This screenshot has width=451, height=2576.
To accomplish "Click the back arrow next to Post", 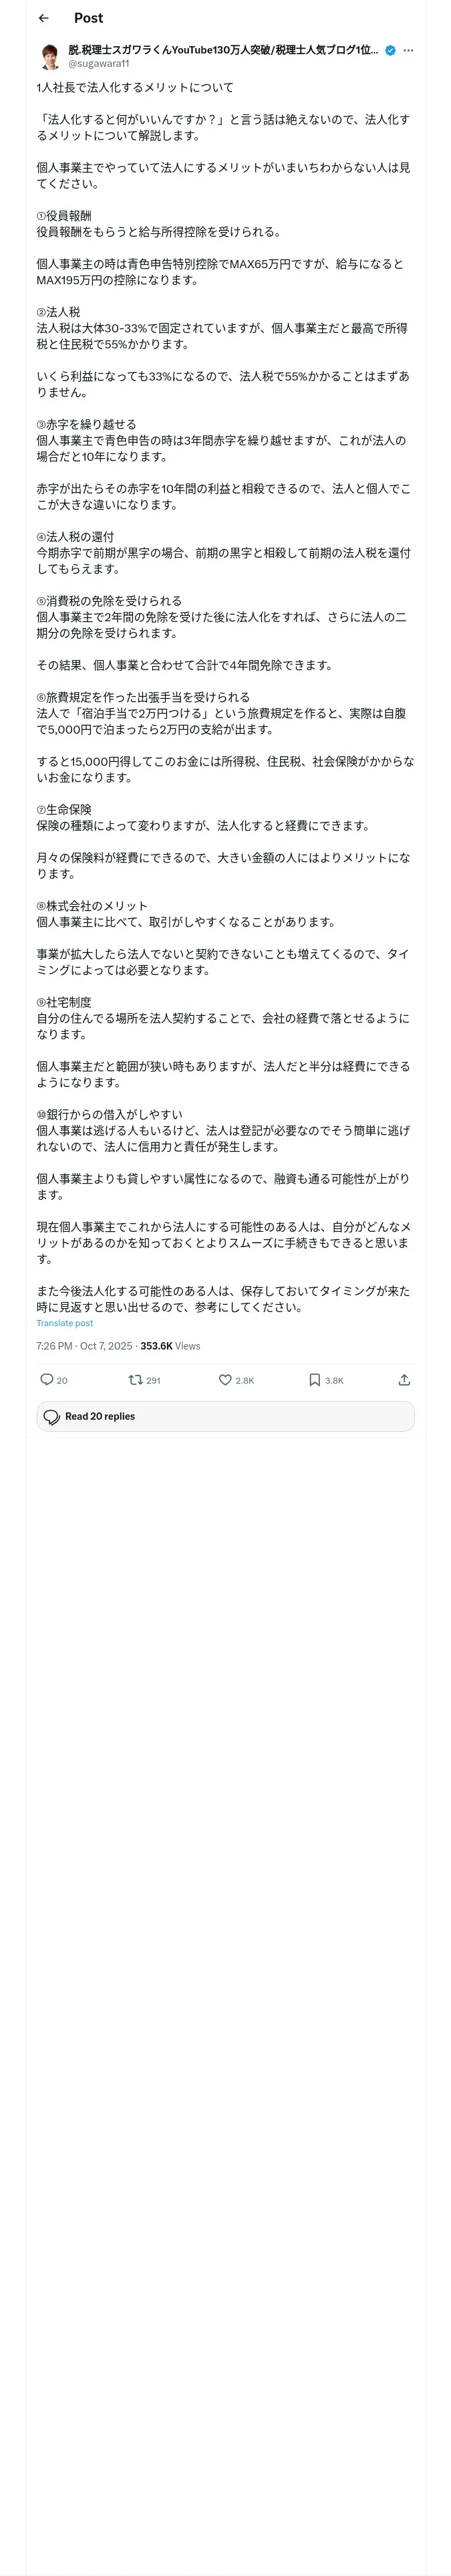I will tap(44, 18).
